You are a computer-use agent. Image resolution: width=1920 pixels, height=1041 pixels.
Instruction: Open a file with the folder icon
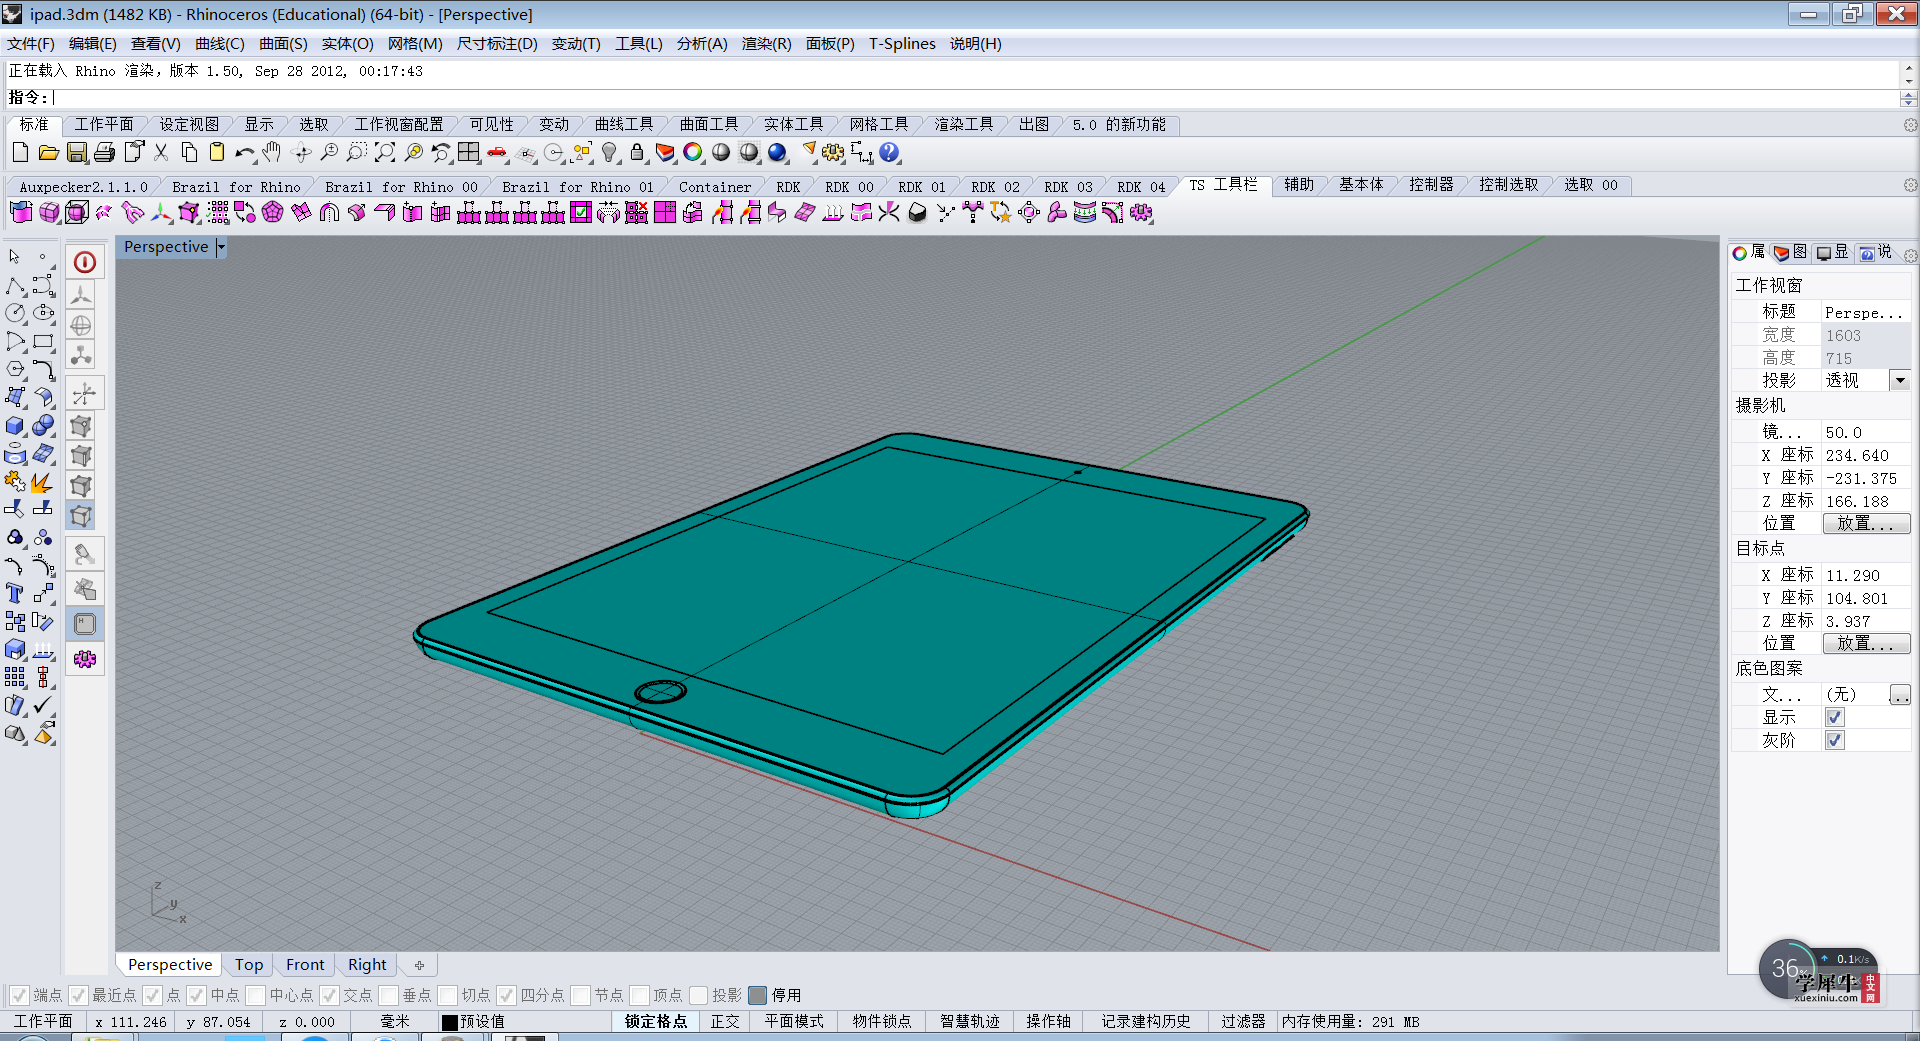tap(48, 153)
